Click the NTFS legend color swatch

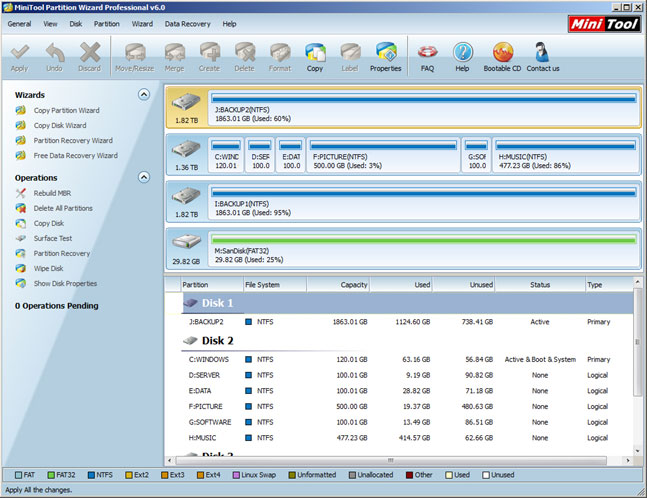pos(91,475)
